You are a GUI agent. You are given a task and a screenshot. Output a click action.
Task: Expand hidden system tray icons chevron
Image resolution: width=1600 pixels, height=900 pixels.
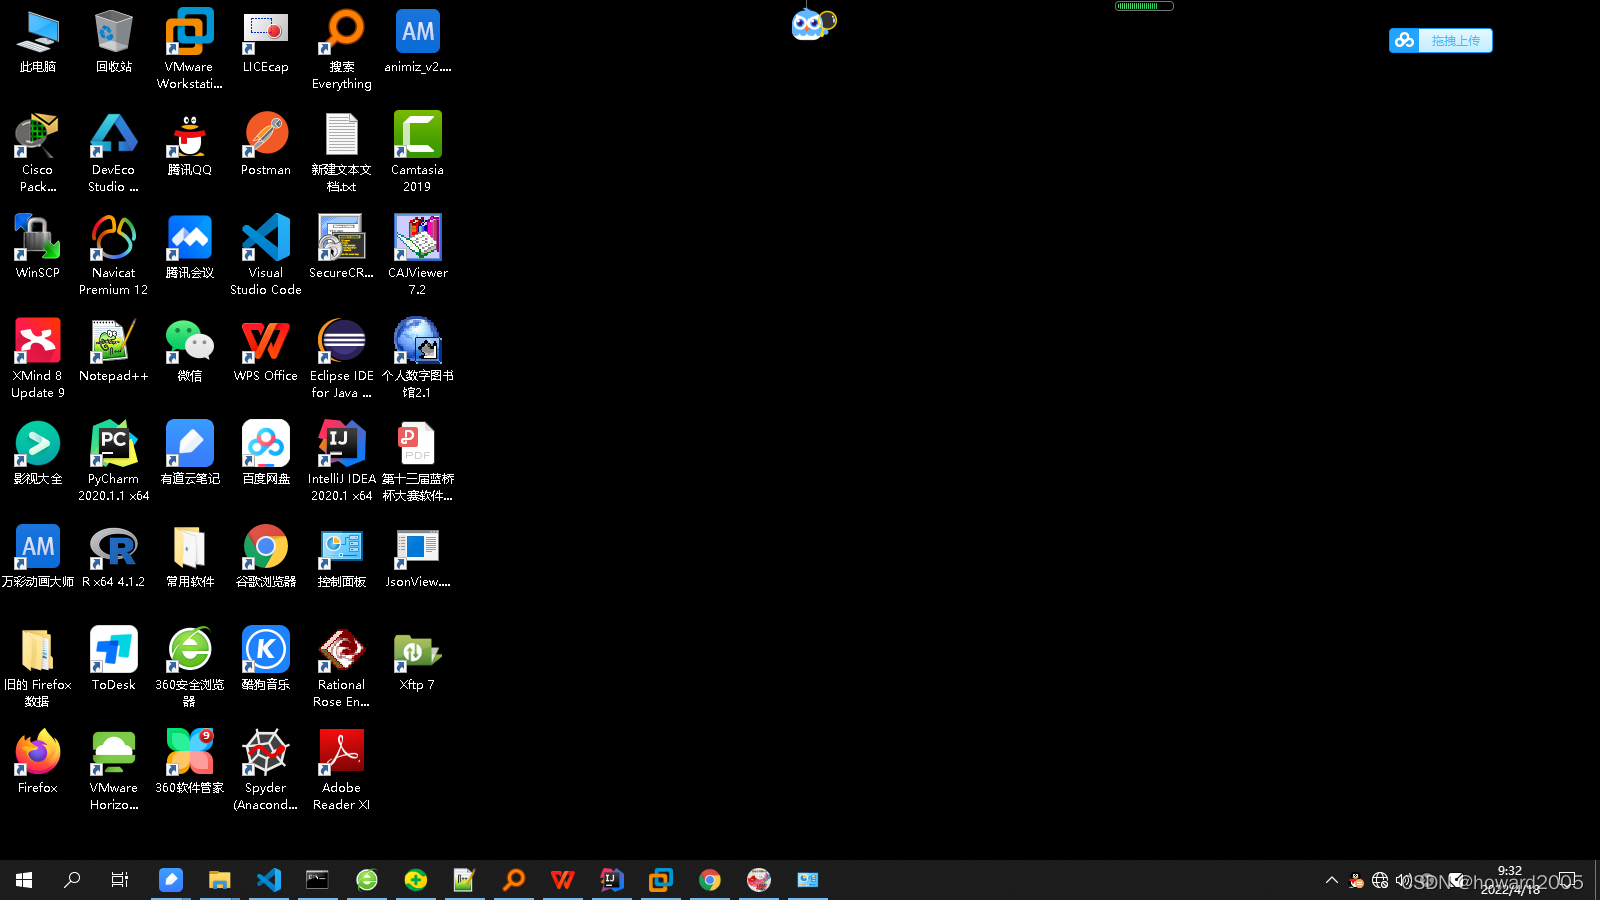click(1331, 880)
